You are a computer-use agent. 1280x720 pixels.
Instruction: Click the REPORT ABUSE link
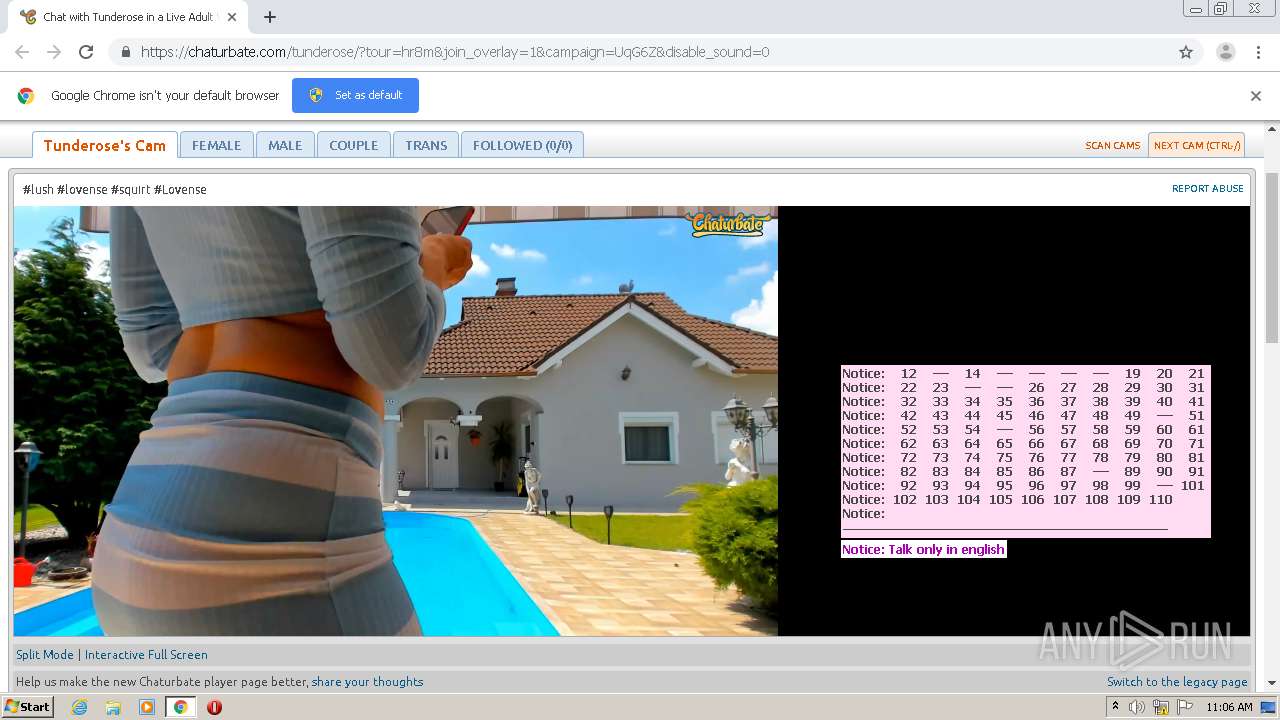click(x=1207, y=188)
